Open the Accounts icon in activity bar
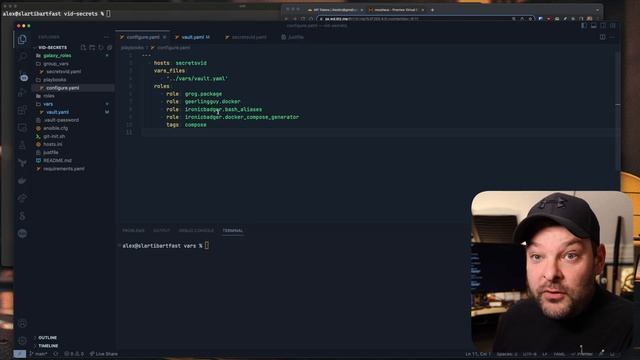Image resolution: width=640 pixels, height=360 pixels. pos(22,323)
